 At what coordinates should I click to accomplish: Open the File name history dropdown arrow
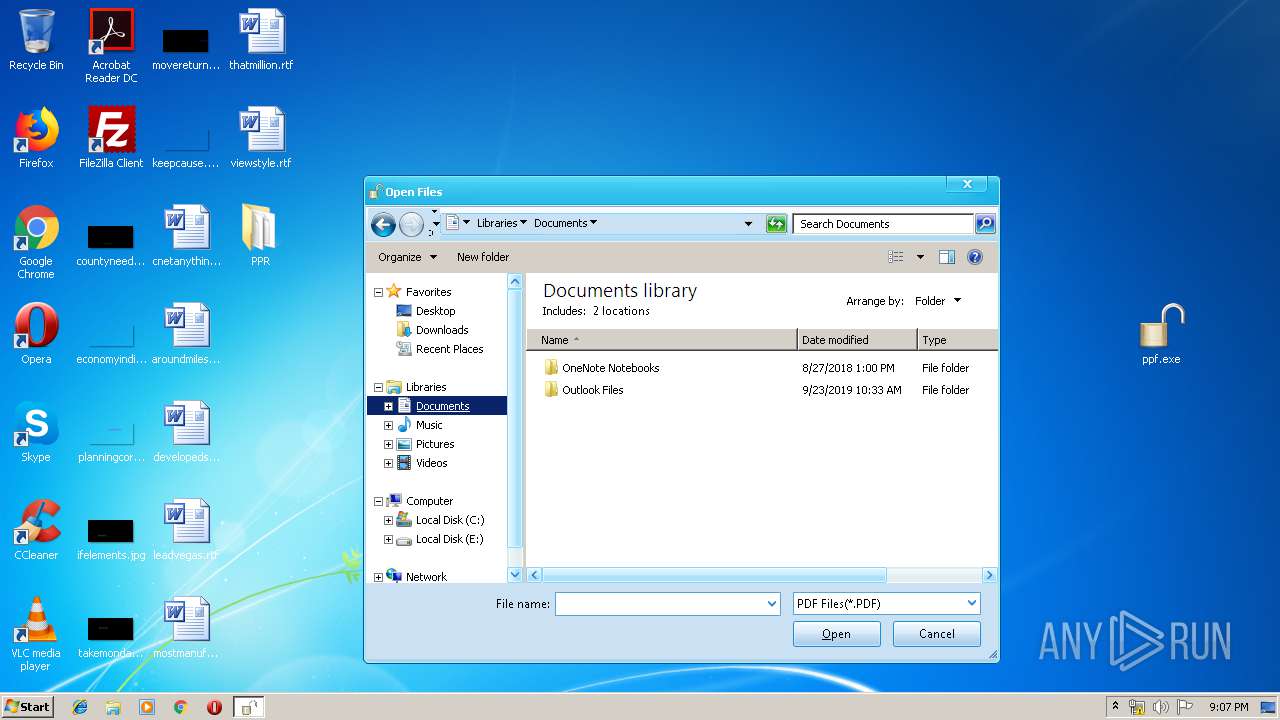click(x=771, y=604)
